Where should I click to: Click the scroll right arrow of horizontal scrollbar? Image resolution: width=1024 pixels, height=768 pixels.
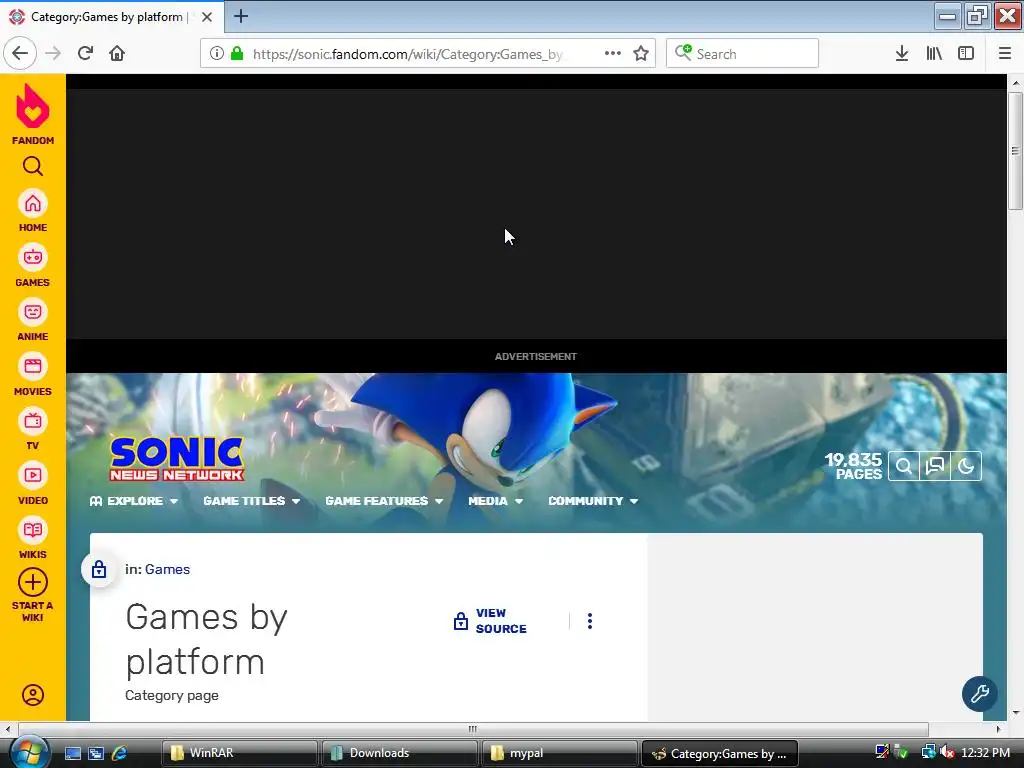coord(998,729)
